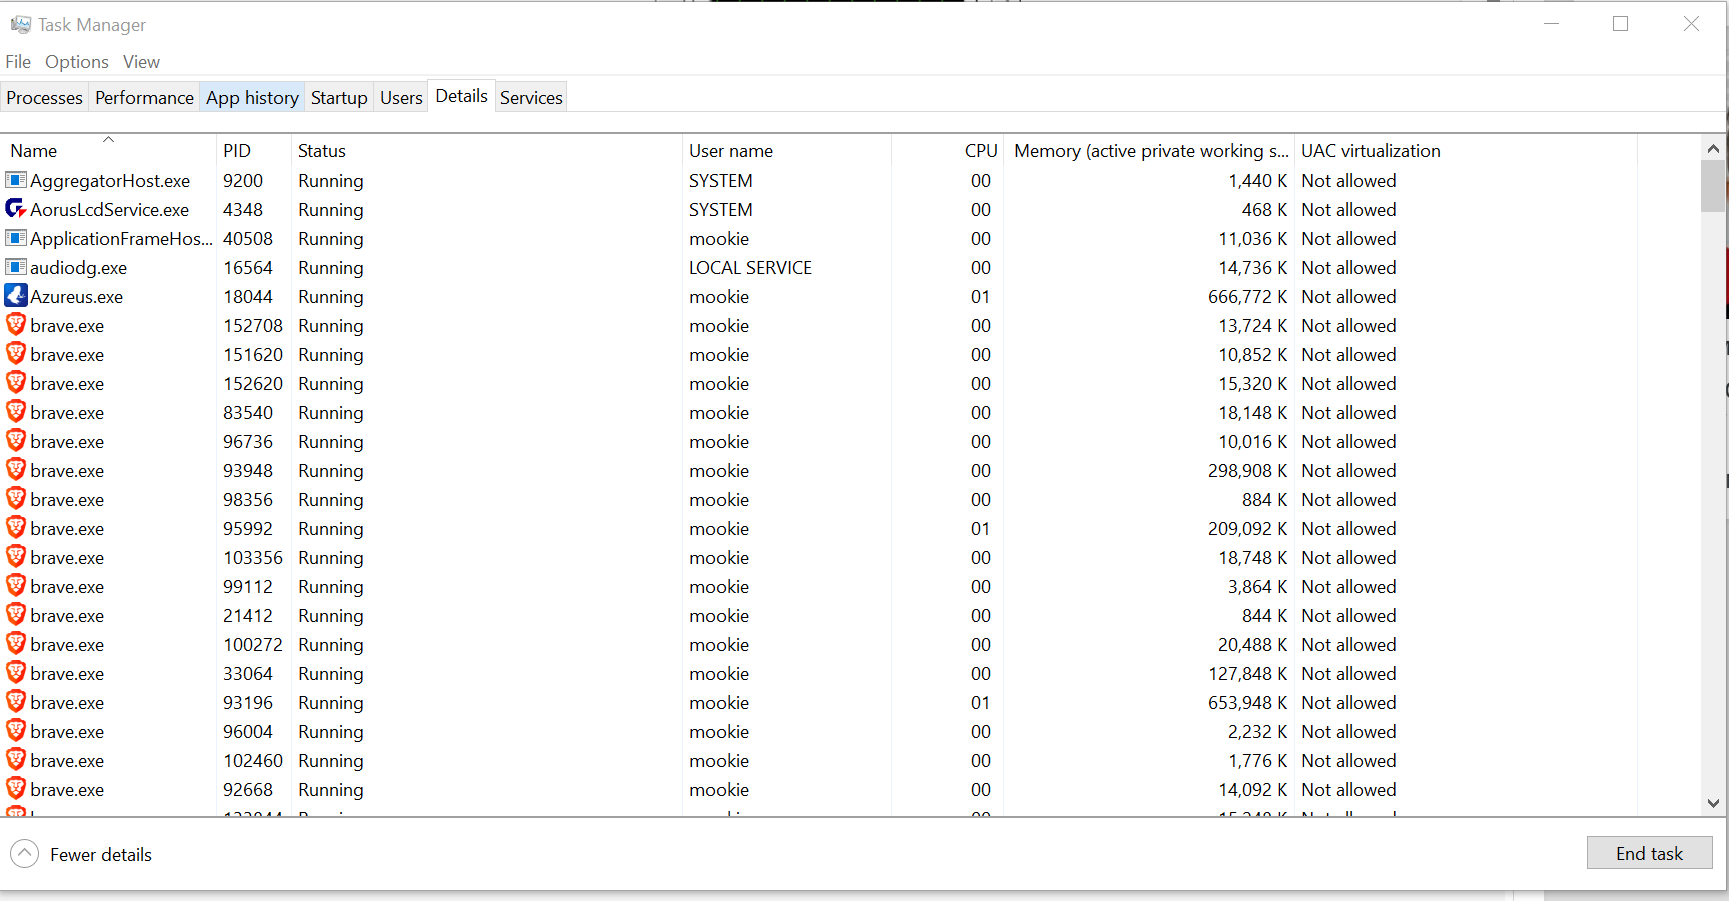Click Brave icon for PID 93948
1729x901 pixels.
(16, 470)
